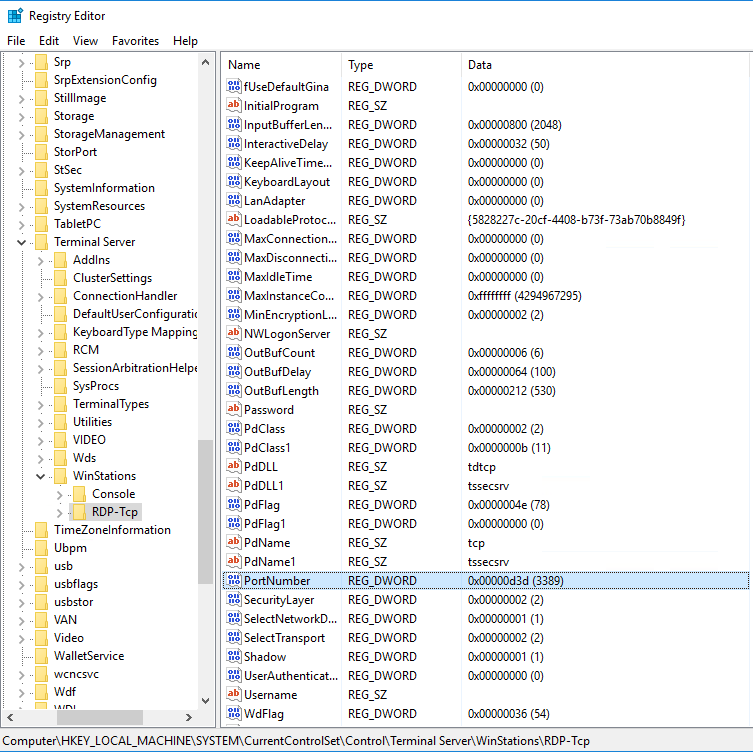Expand the AddIns subkey arrow

pos(41,260)
